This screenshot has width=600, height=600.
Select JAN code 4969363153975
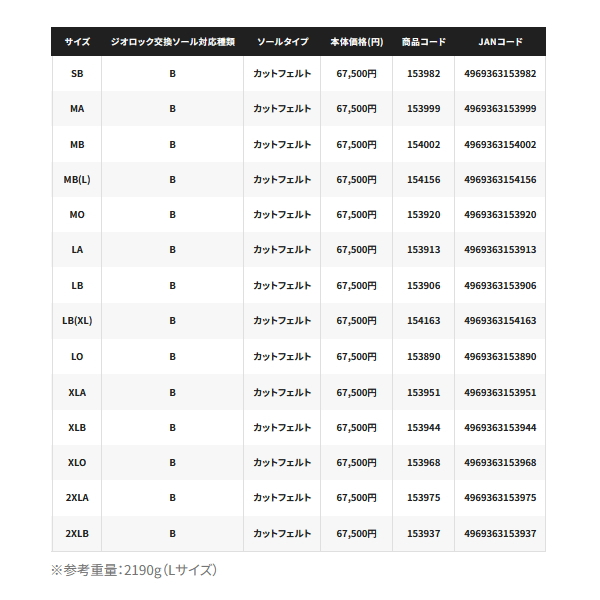(500, 498)
